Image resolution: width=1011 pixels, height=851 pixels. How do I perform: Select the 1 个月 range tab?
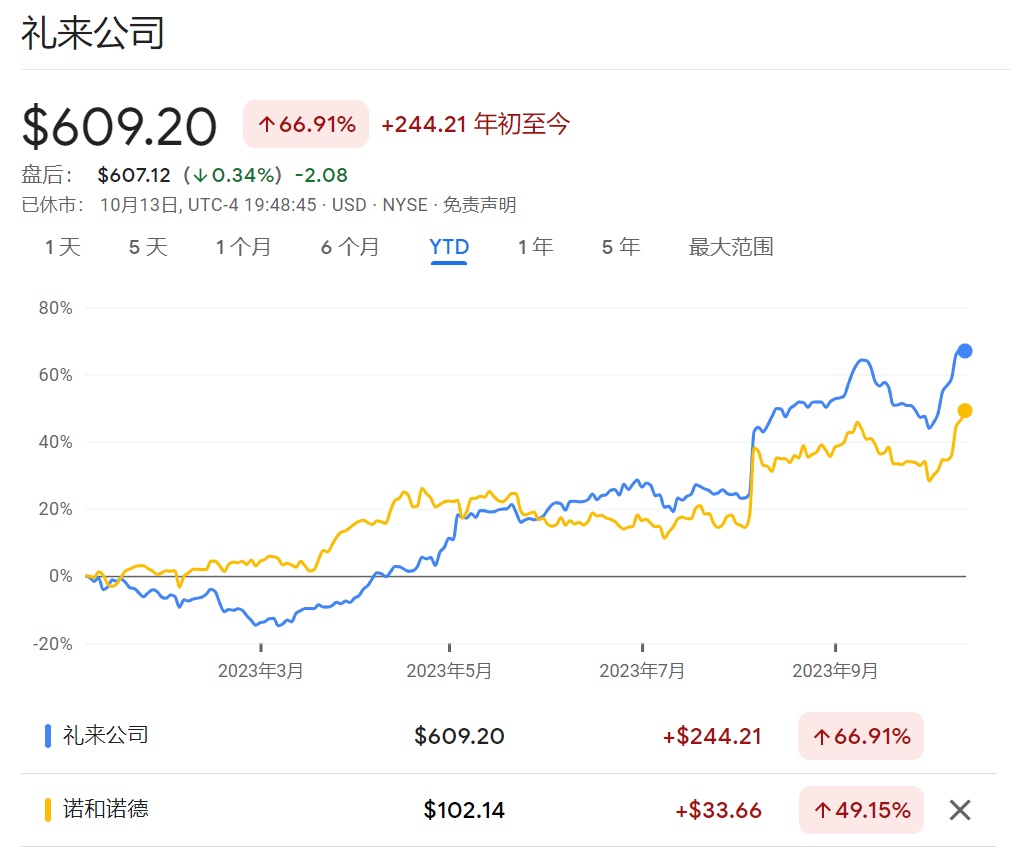[243, 247]
